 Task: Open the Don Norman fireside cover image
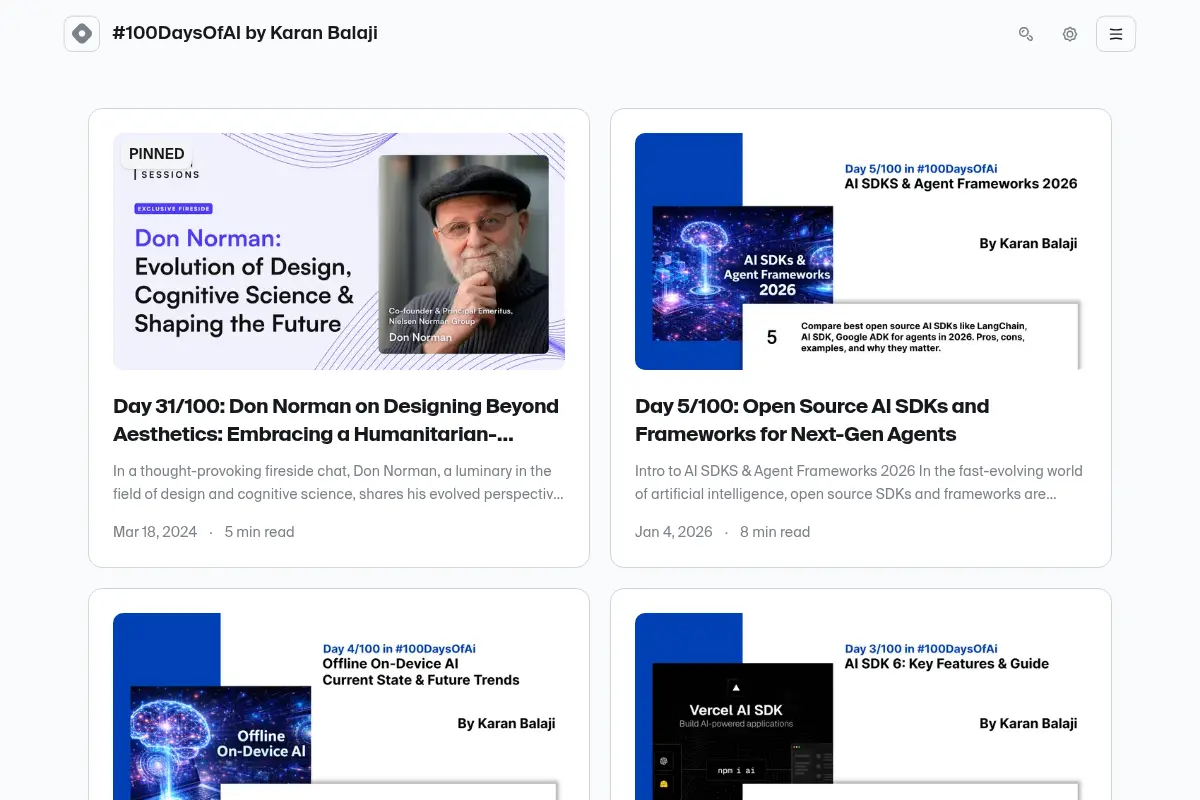[339, 251]
